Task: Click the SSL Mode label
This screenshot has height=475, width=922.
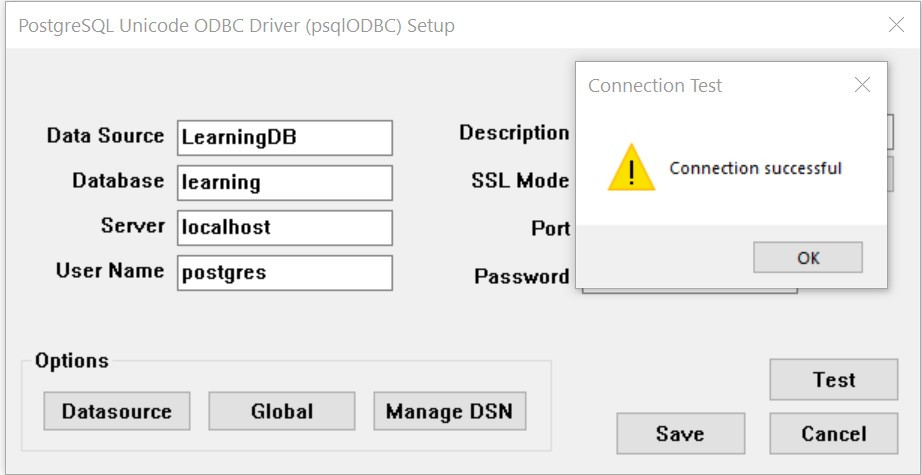Action: coord(520,180)
